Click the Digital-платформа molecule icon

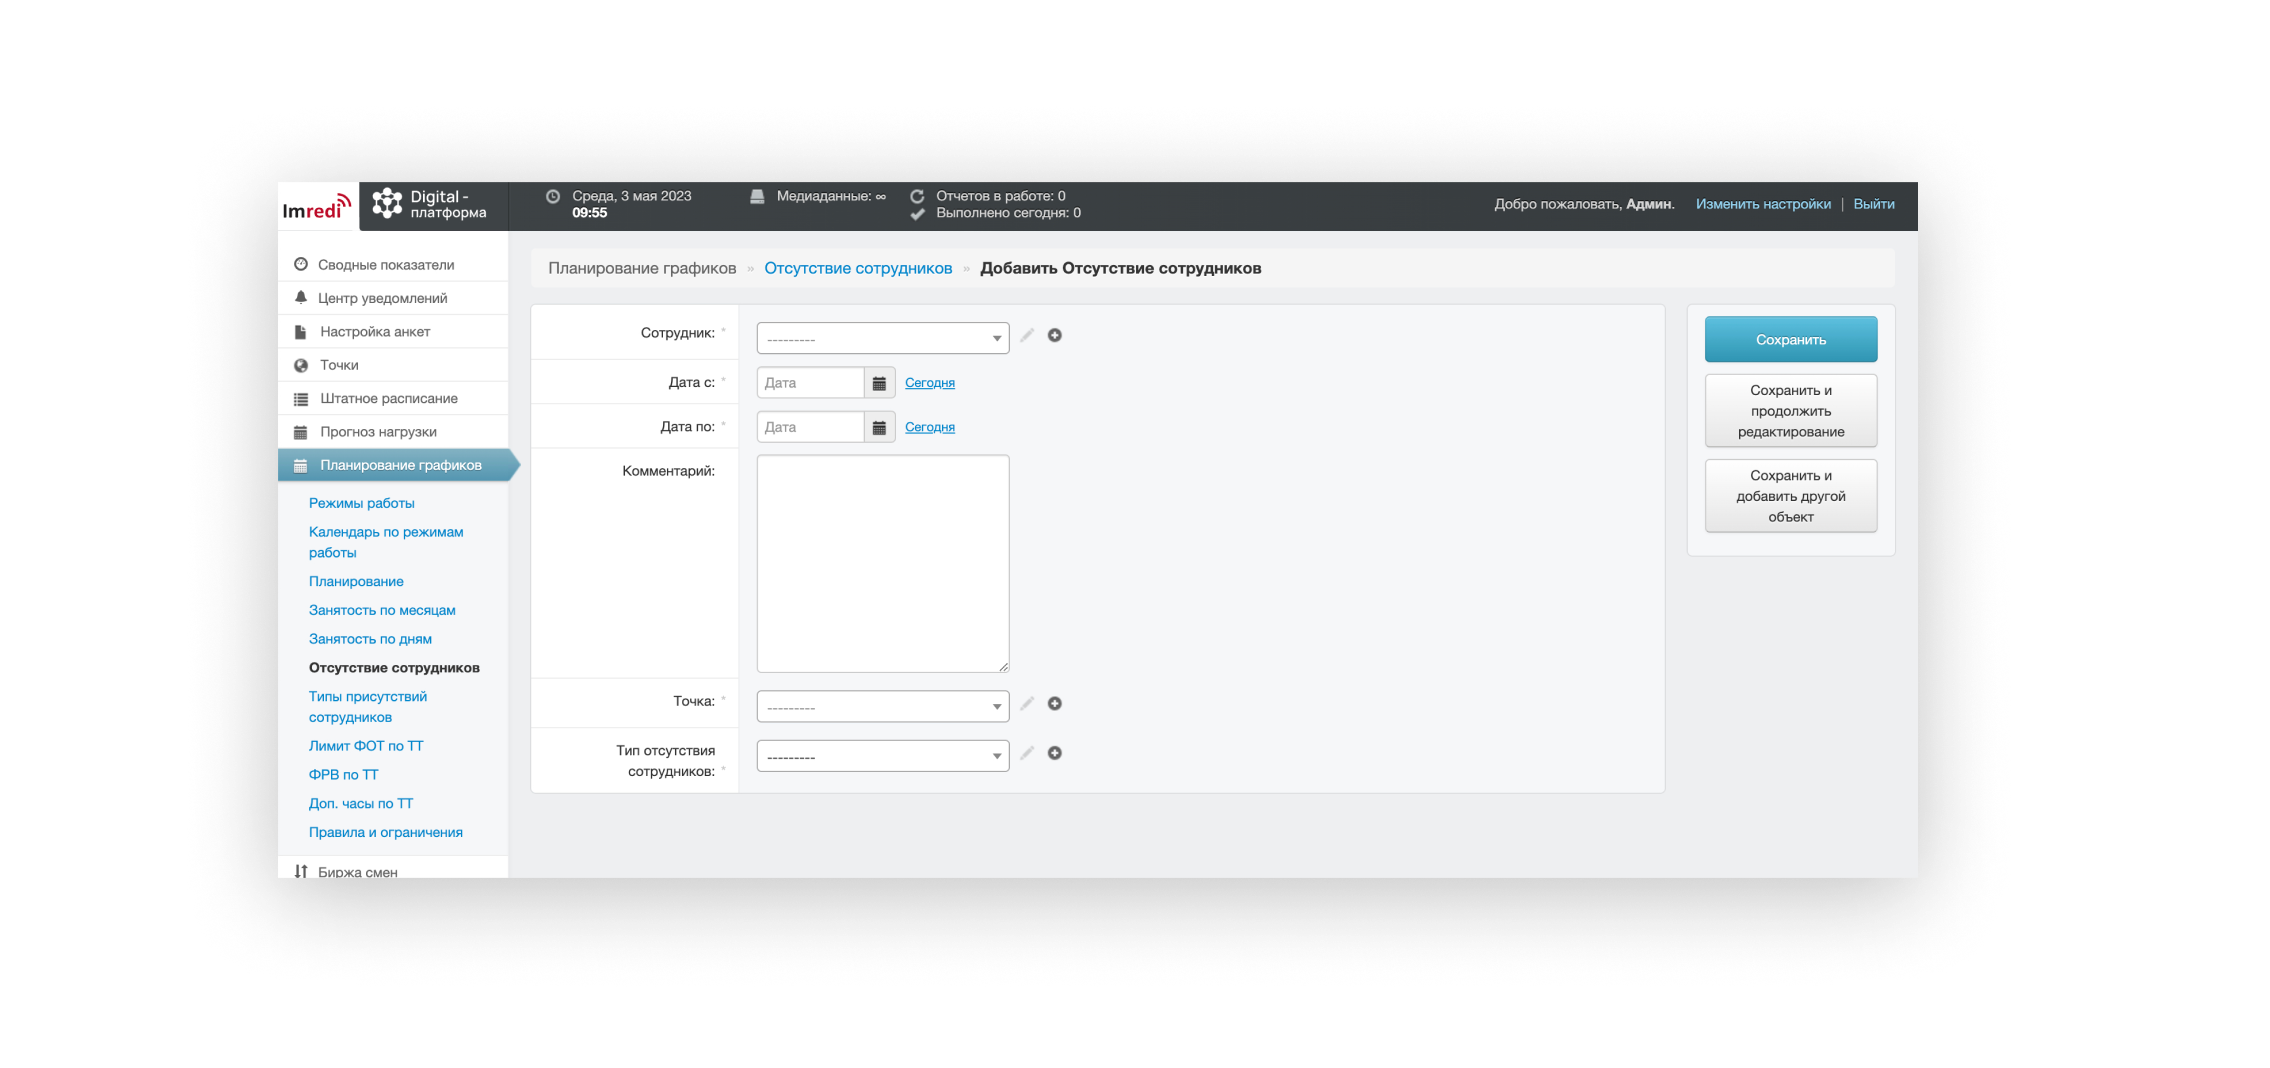387,204
